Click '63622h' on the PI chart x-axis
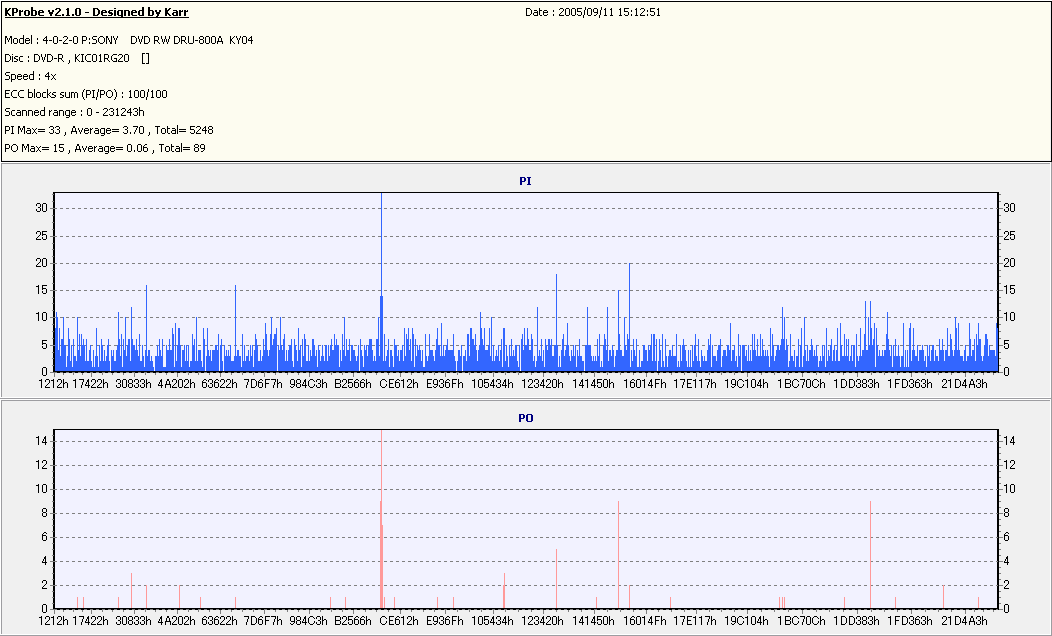Screen dimensions: 1052x636 pos(219,384)
